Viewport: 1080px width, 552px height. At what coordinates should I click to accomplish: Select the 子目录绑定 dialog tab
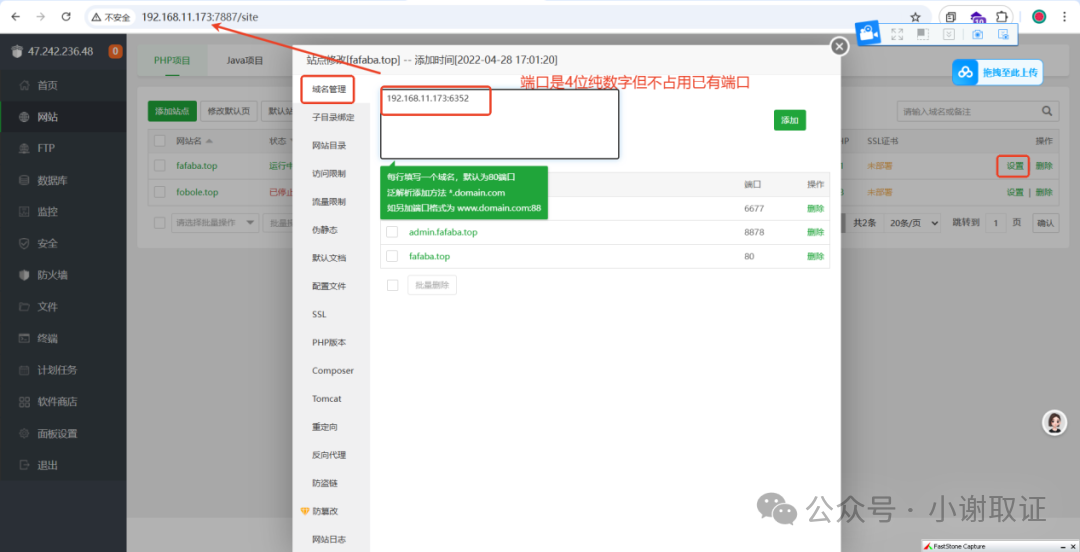click(x=333, y=118)
